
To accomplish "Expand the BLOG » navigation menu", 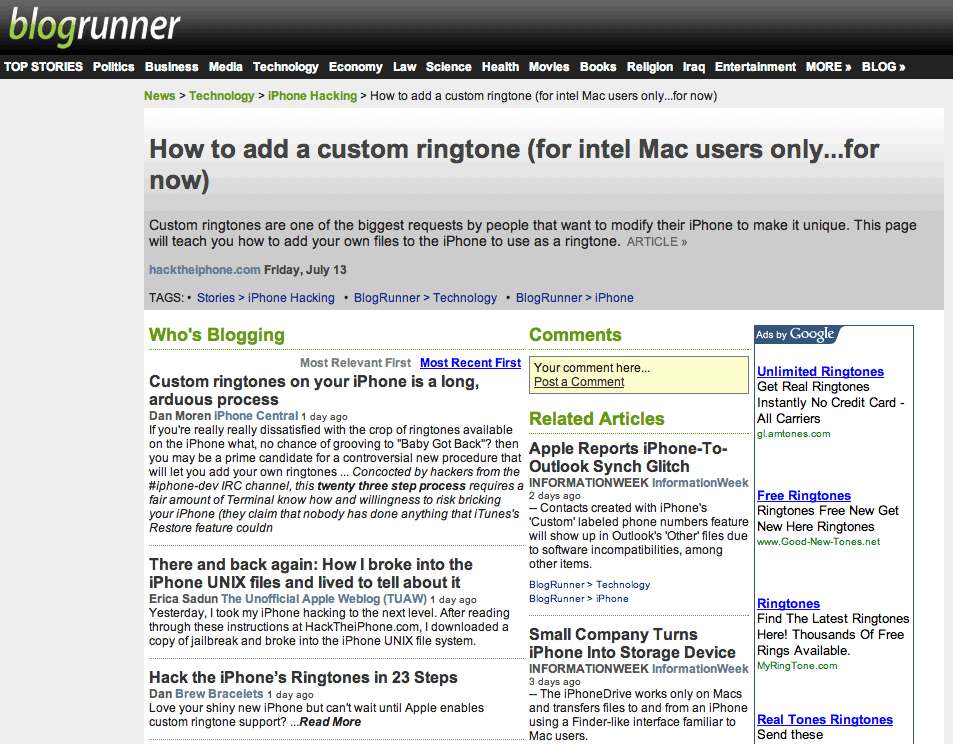I will (883, 67).
